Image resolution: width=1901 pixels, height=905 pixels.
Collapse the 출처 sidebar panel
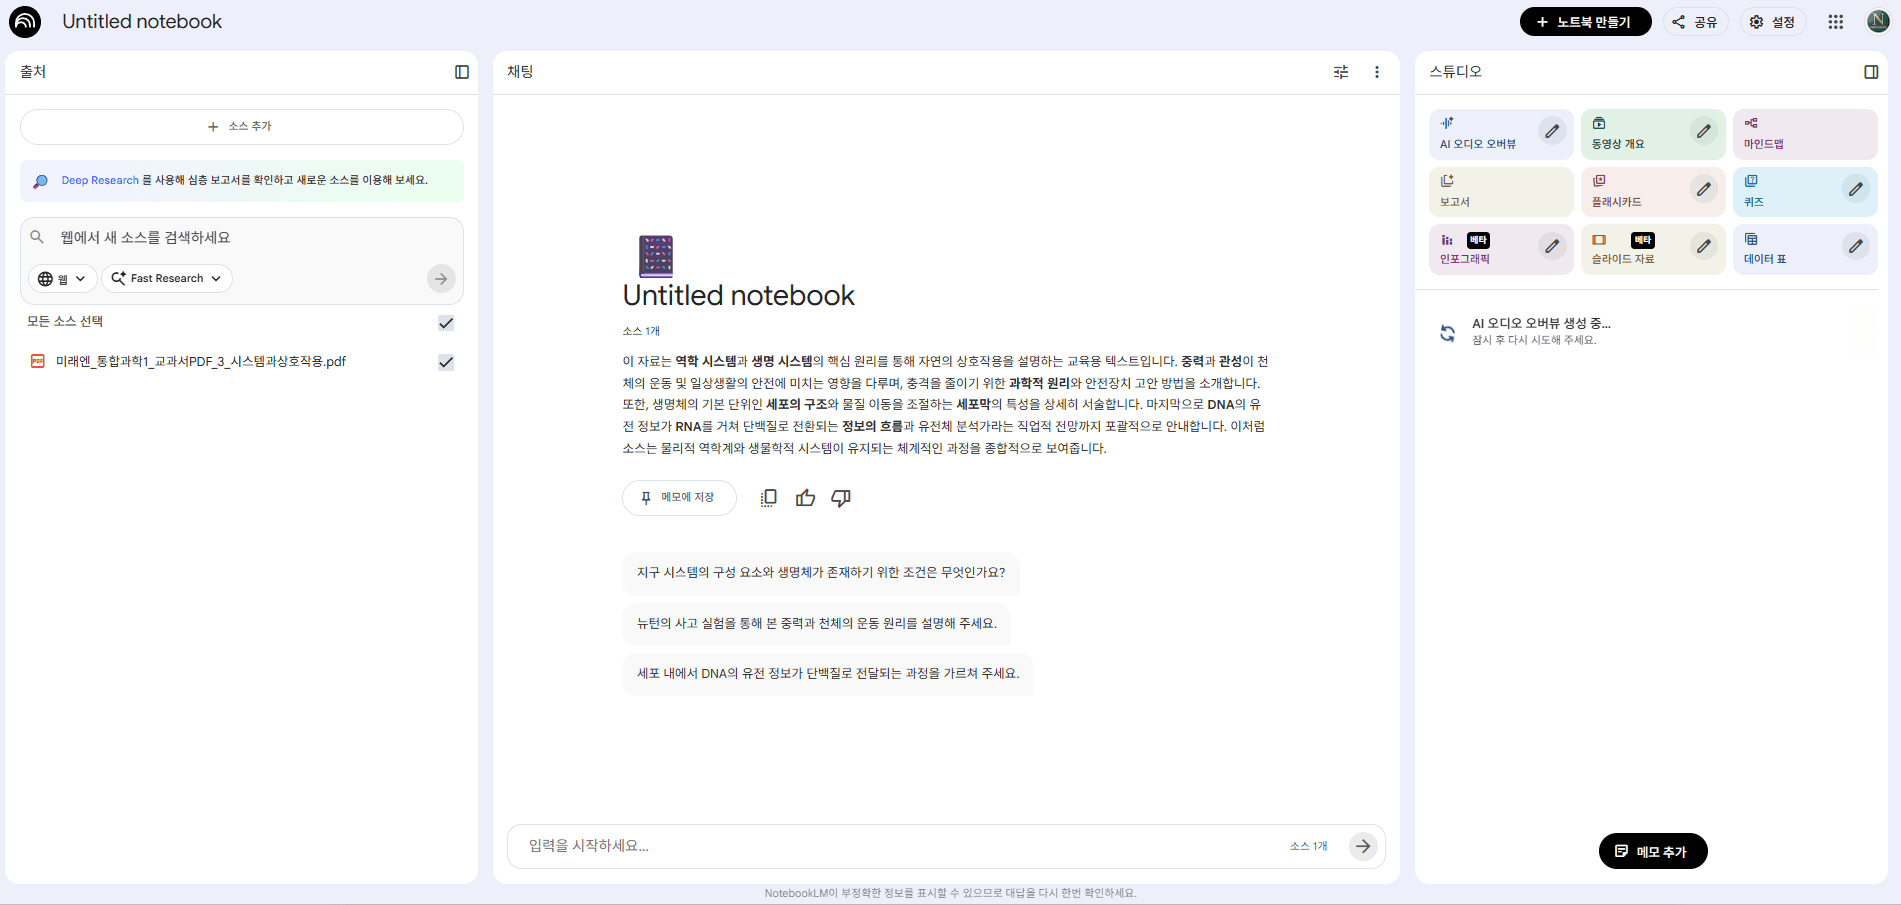pos(461,71)
